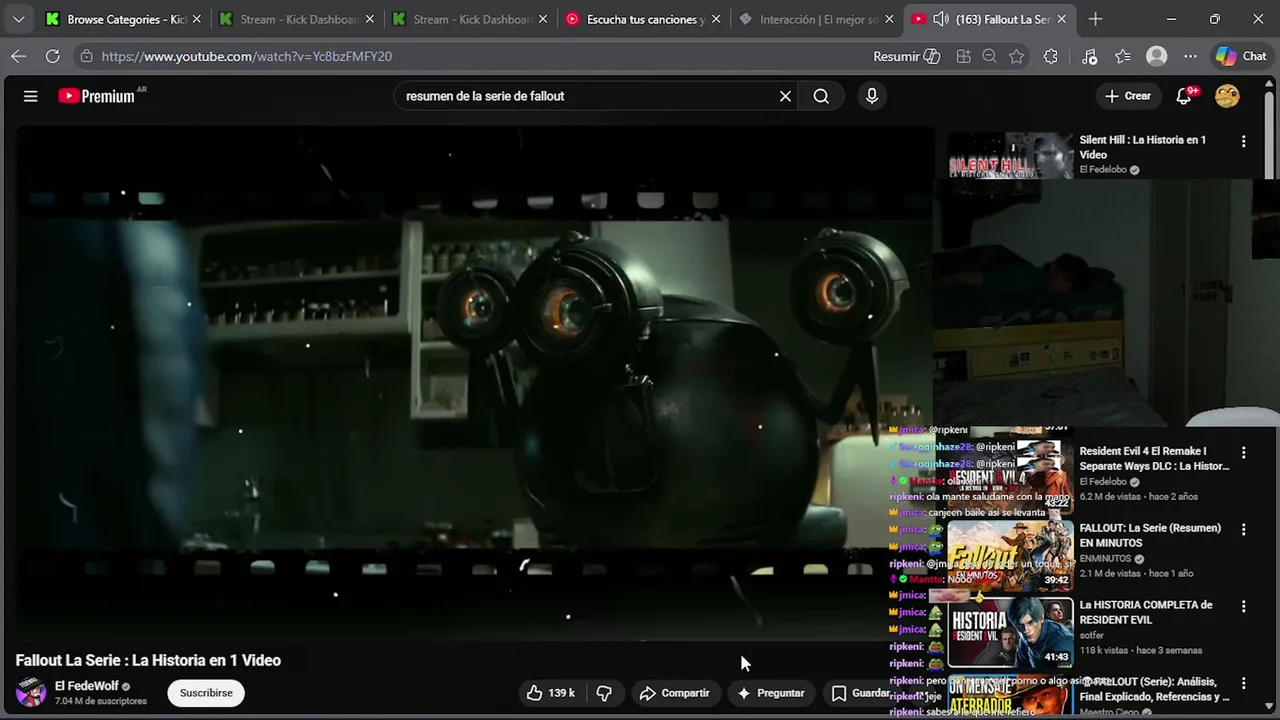
Task: Open Silent Hill video thumbnail
Action: point(1010,155)
